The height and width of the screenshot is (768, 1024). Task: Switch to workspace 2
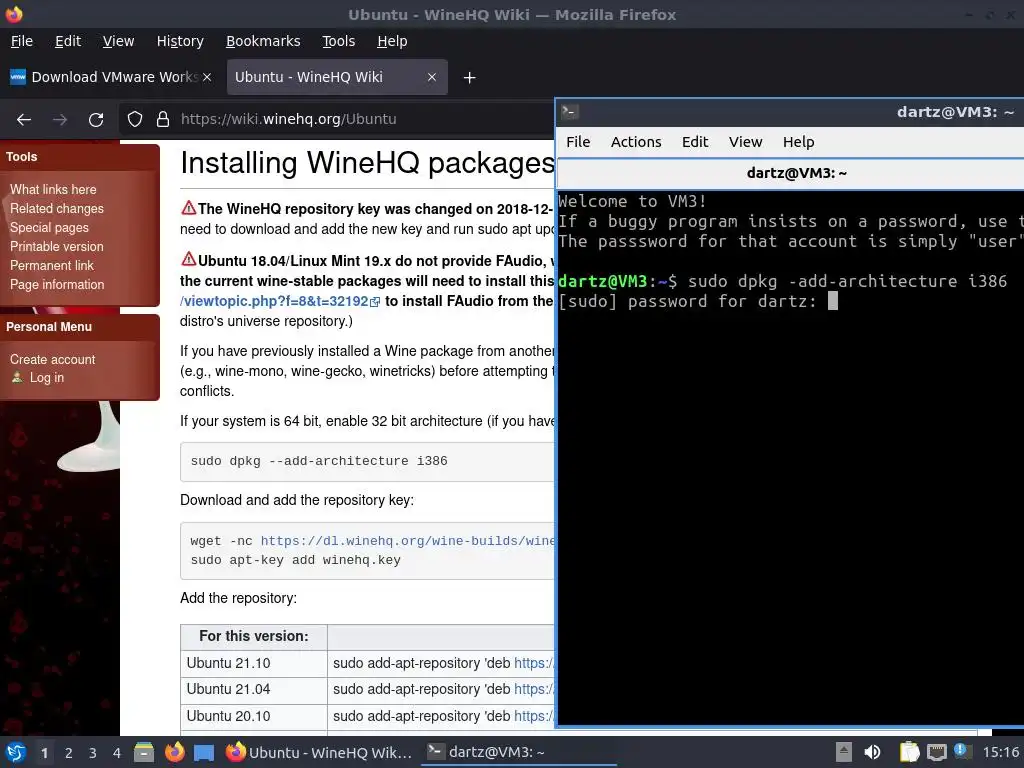pos(69,753)
